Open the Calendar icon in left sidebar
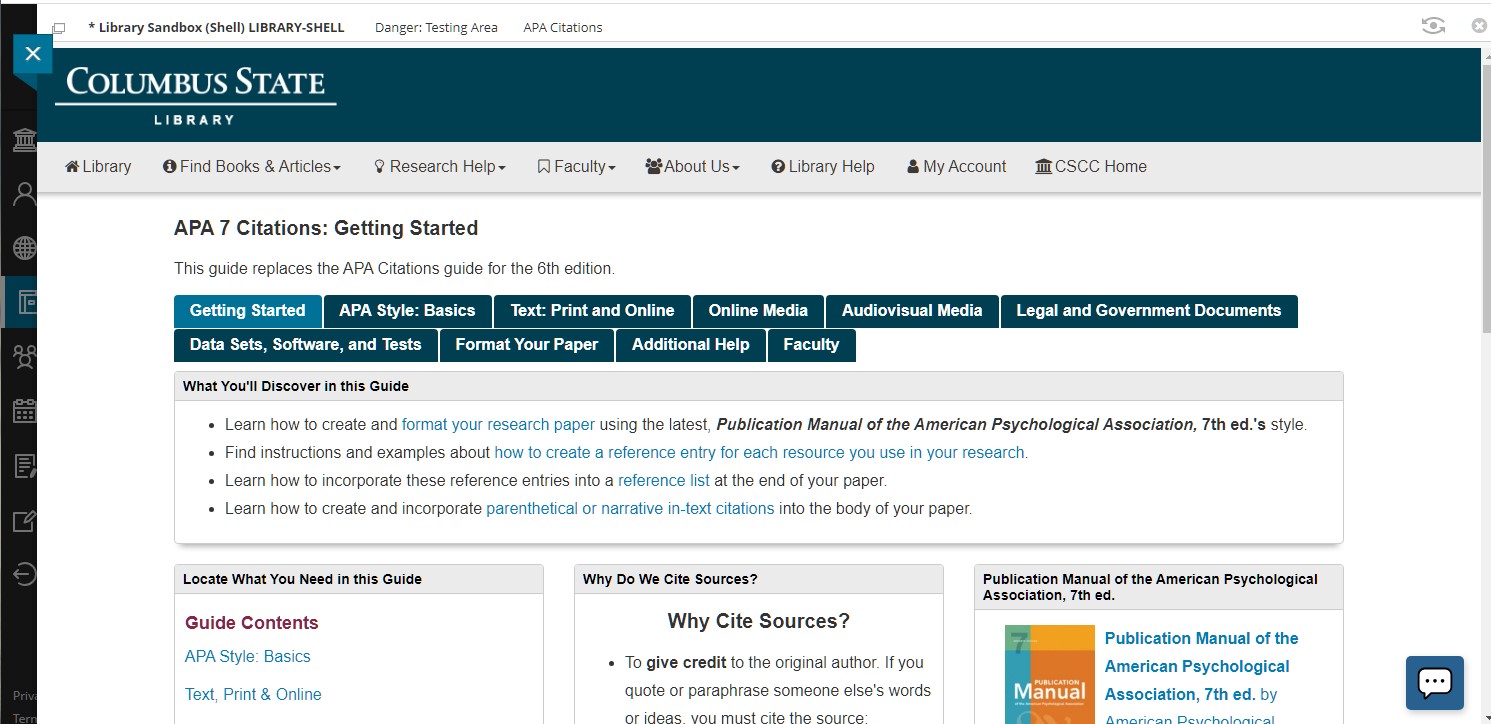Image resolution: width=1491 pixels, height=724 pixels. pos(24,410)
